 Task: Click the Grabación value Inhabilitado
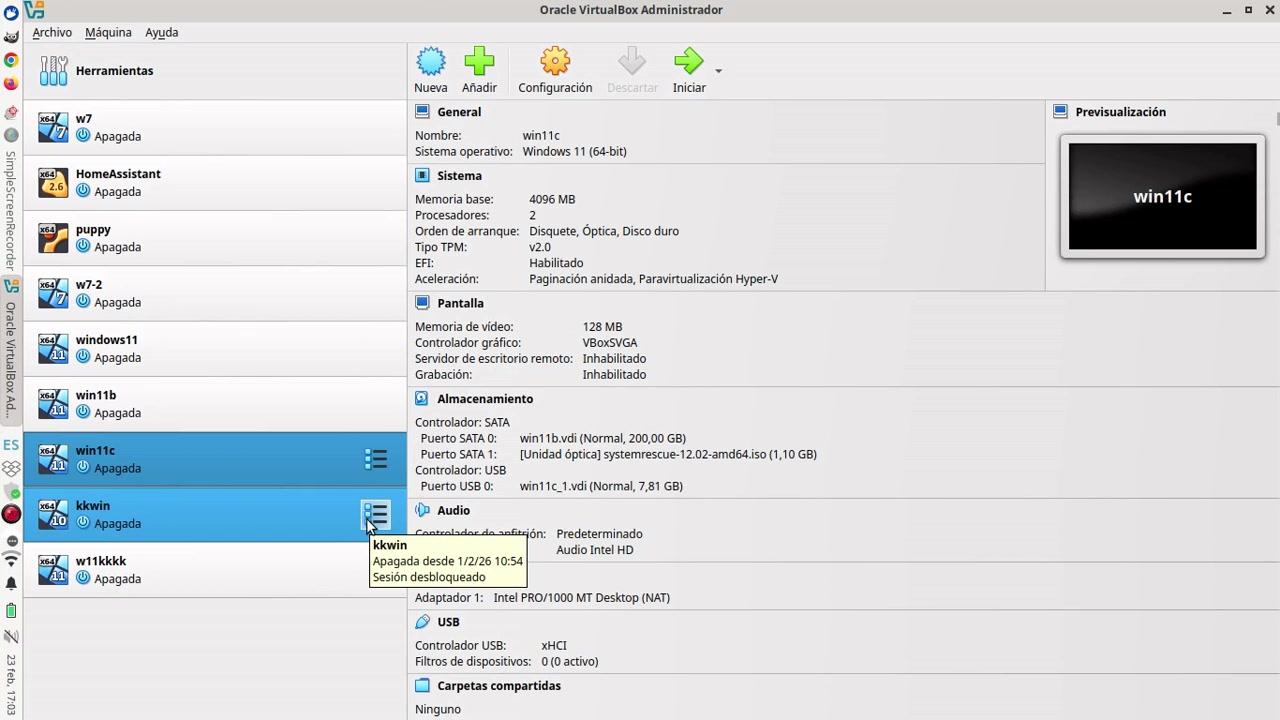pos(614,375)
